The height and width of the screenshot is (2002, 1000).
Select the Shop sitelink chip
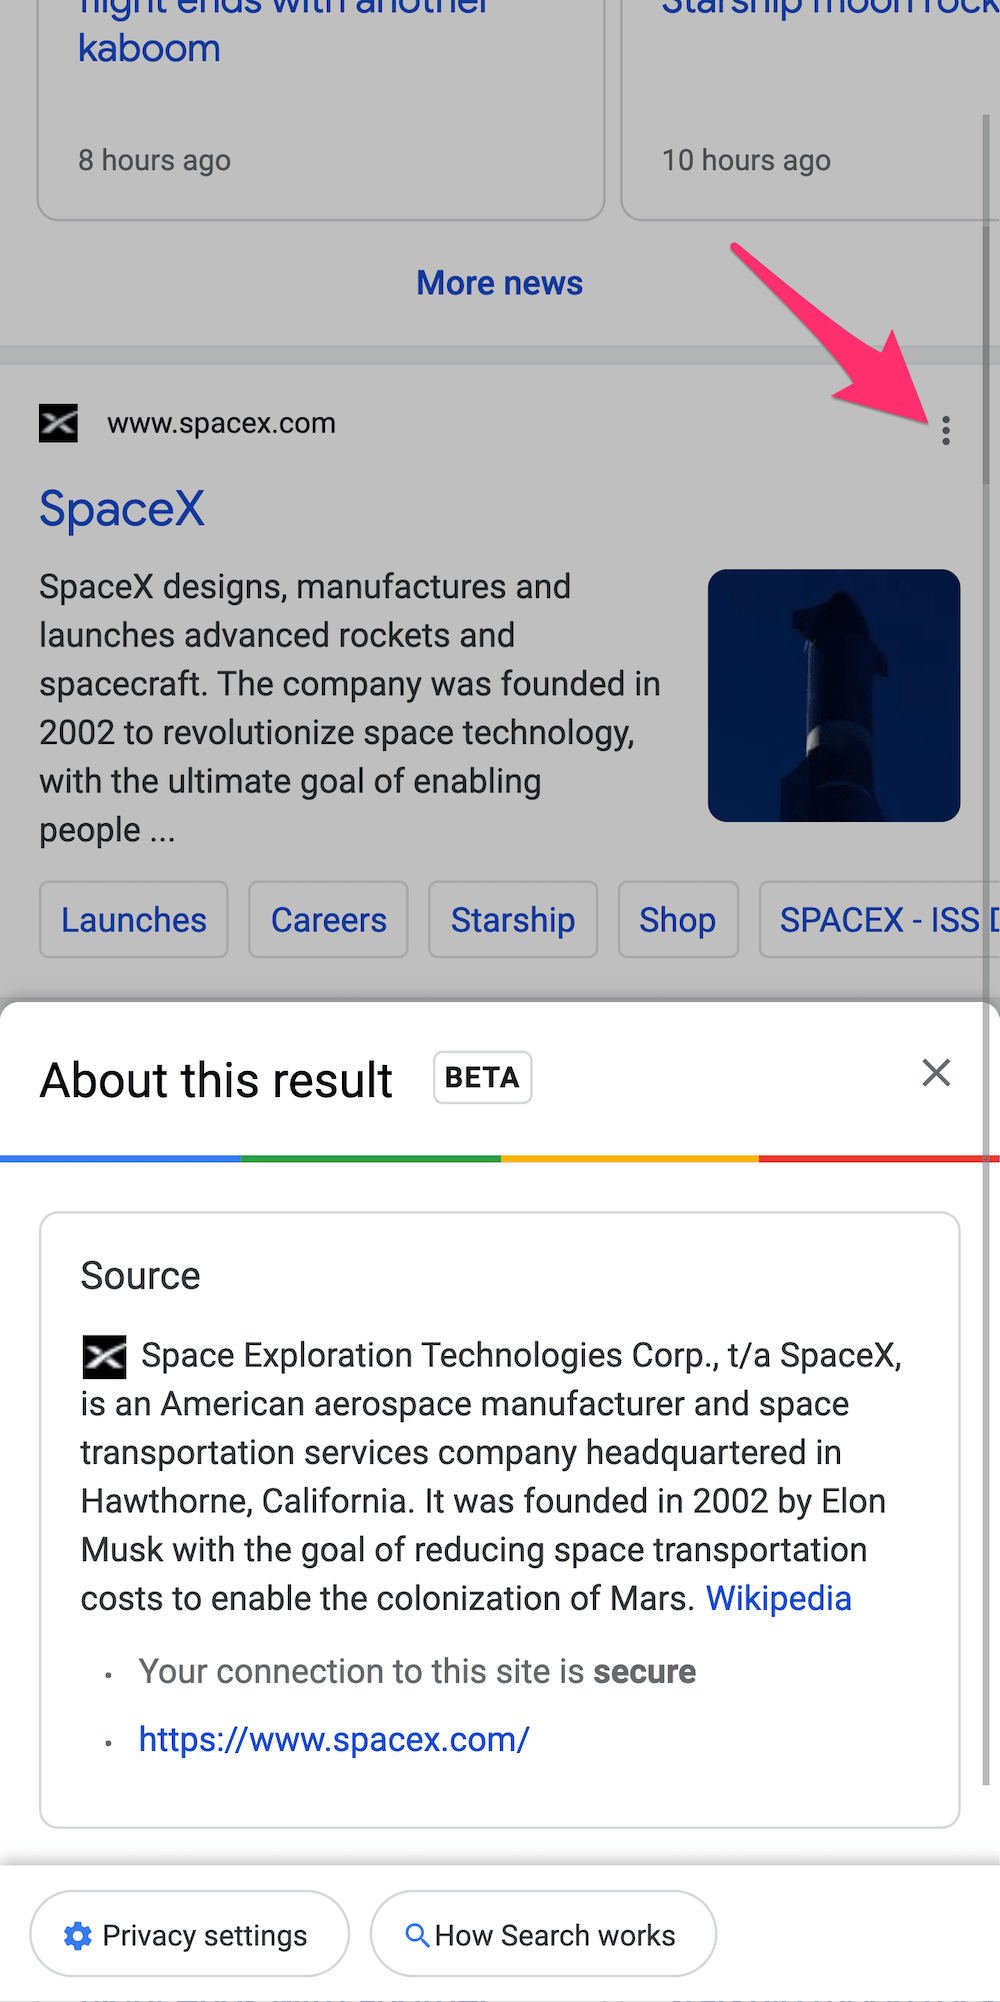(x=678, y=919)
